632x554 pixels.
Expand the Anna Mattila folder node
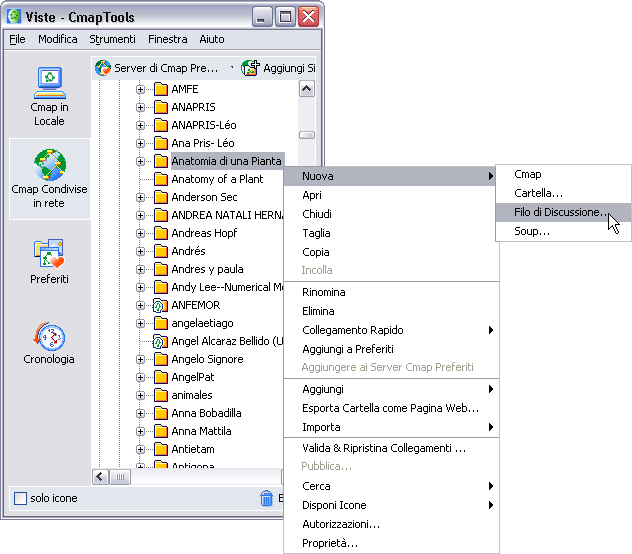(x=140, y=431)
